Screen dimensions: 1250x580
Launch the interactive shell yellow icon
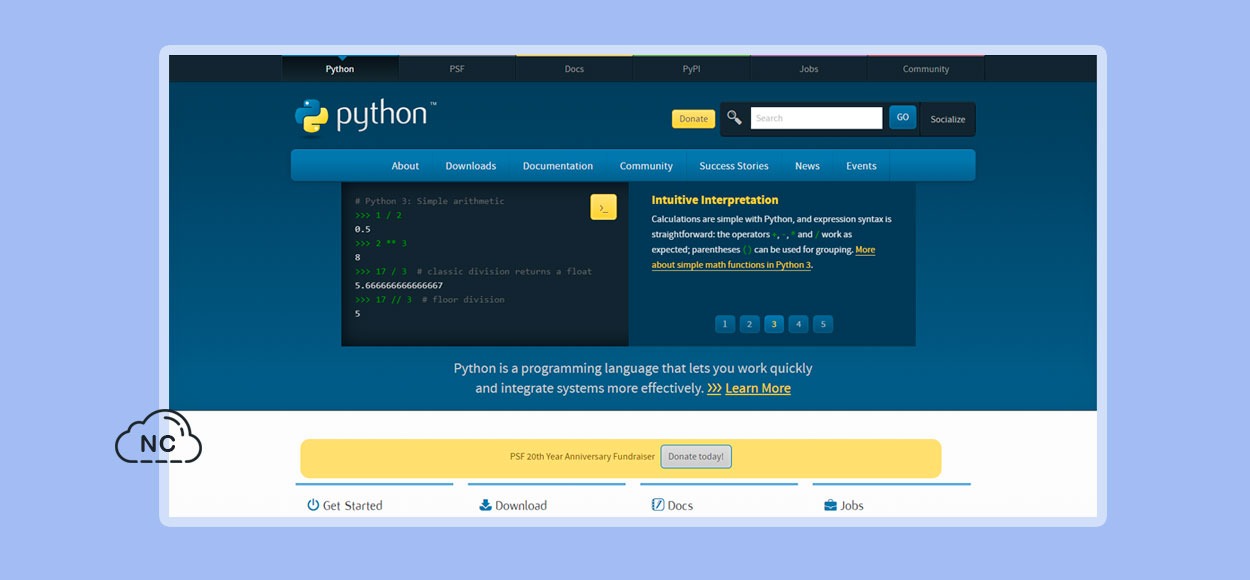pyautogui.click(x=603, y=207)
